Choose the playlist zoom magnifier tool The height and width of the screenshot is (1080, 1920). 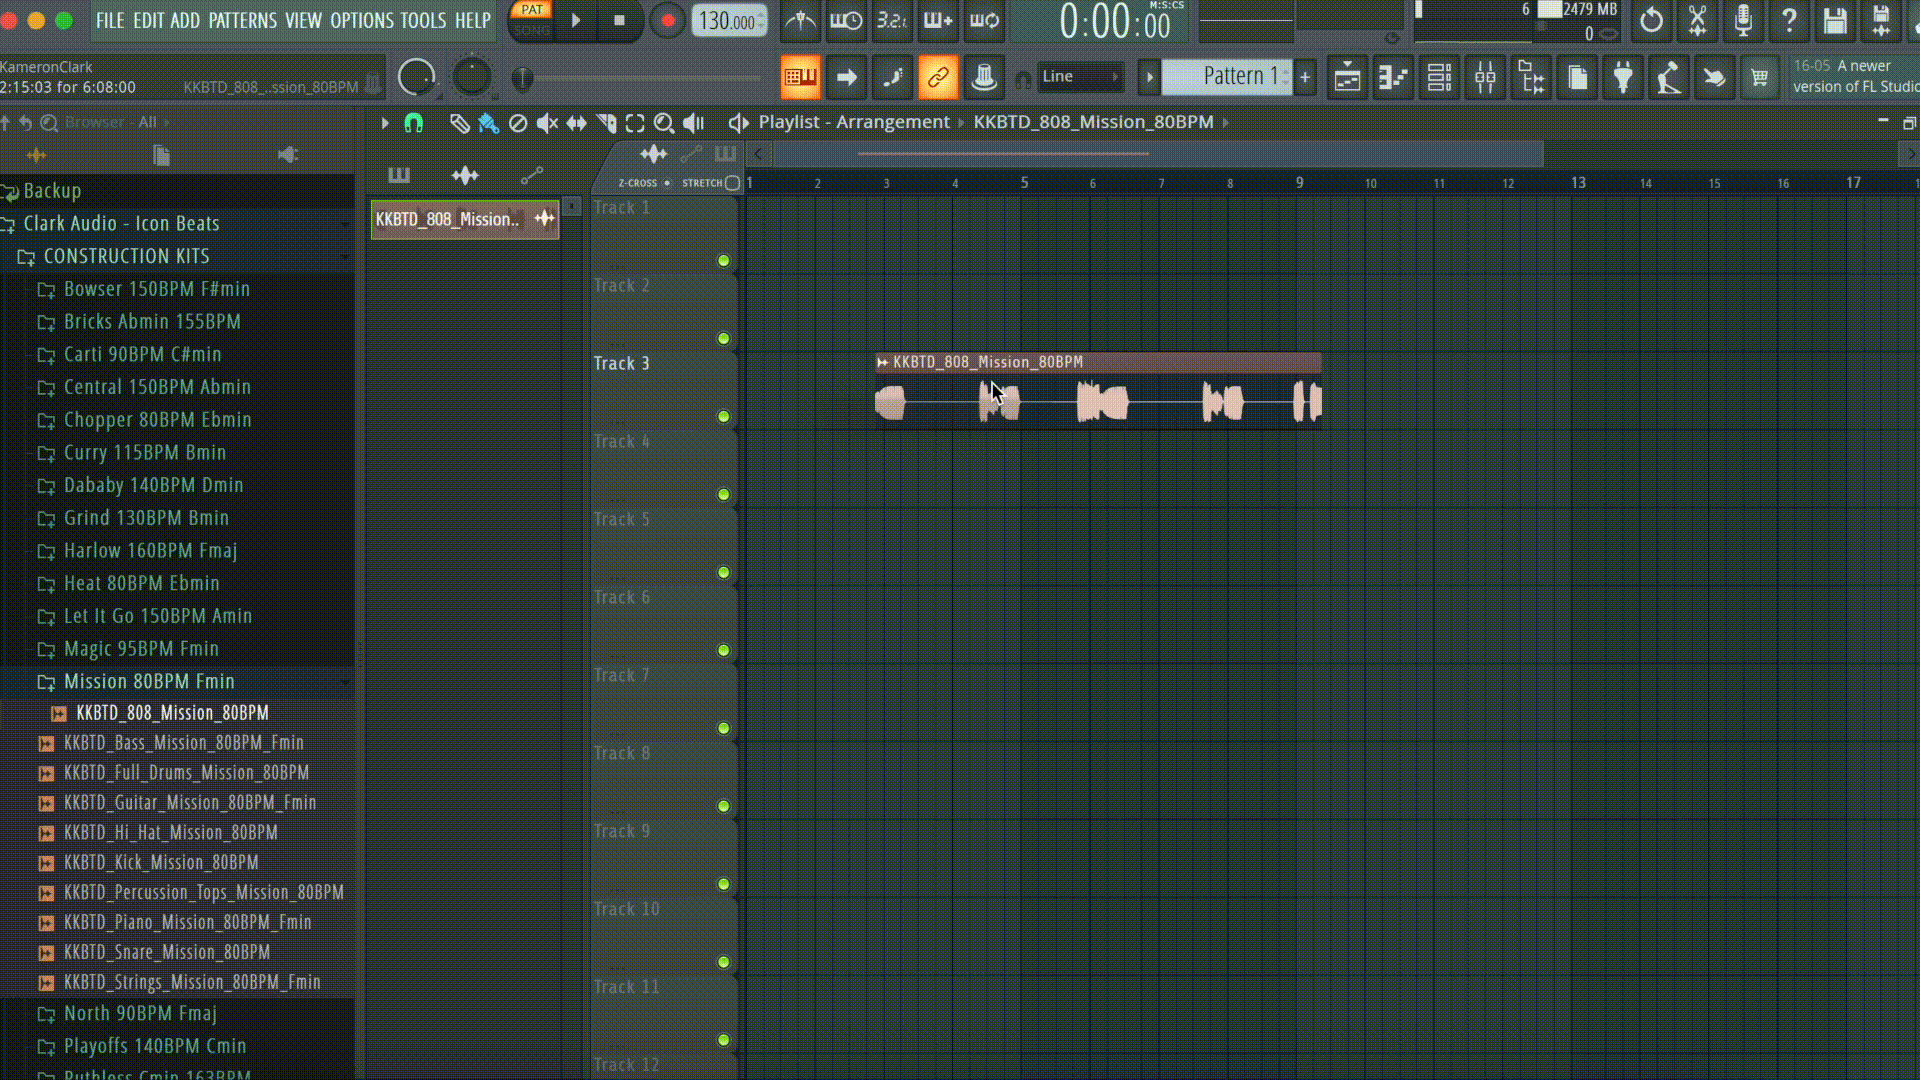coord(664,123)
